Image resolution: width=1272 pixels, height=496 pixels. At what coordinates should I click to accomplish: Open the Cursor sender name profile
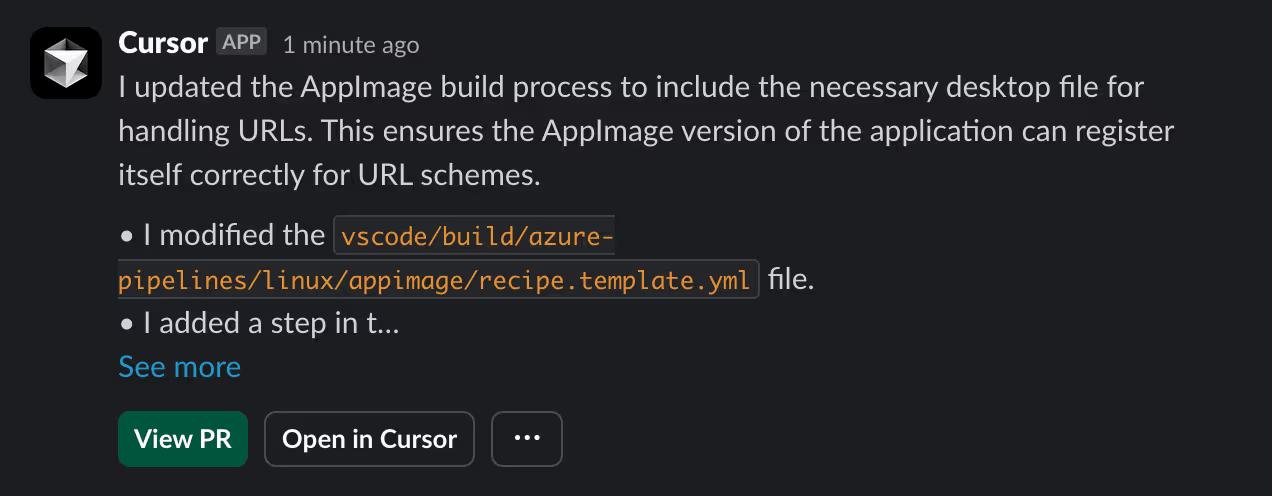click(x=163, y=43)
